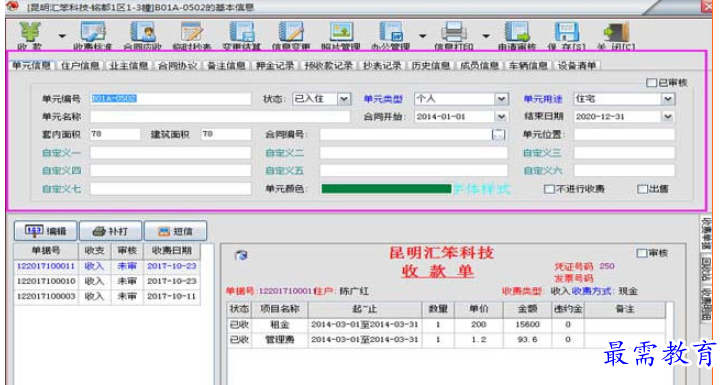Click the 短信 SMS button

(175, 231)
